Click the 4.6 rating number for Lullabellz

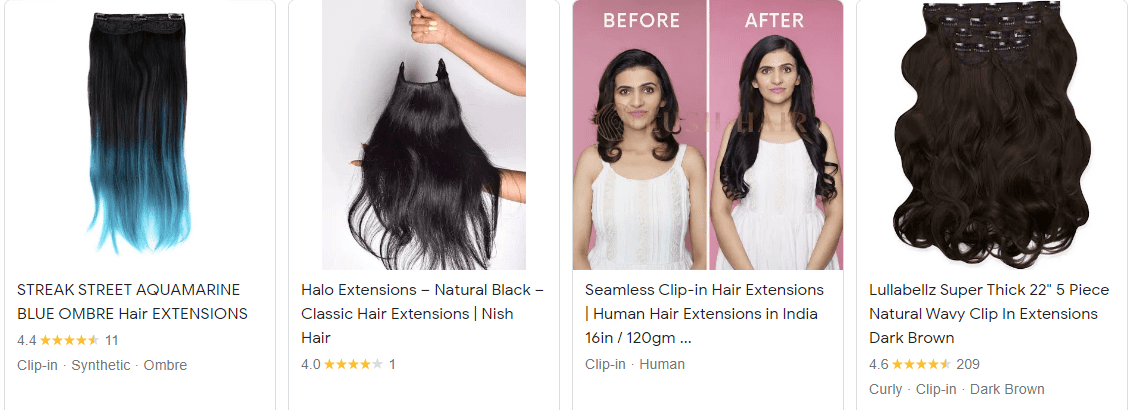[x=879, y=364]
